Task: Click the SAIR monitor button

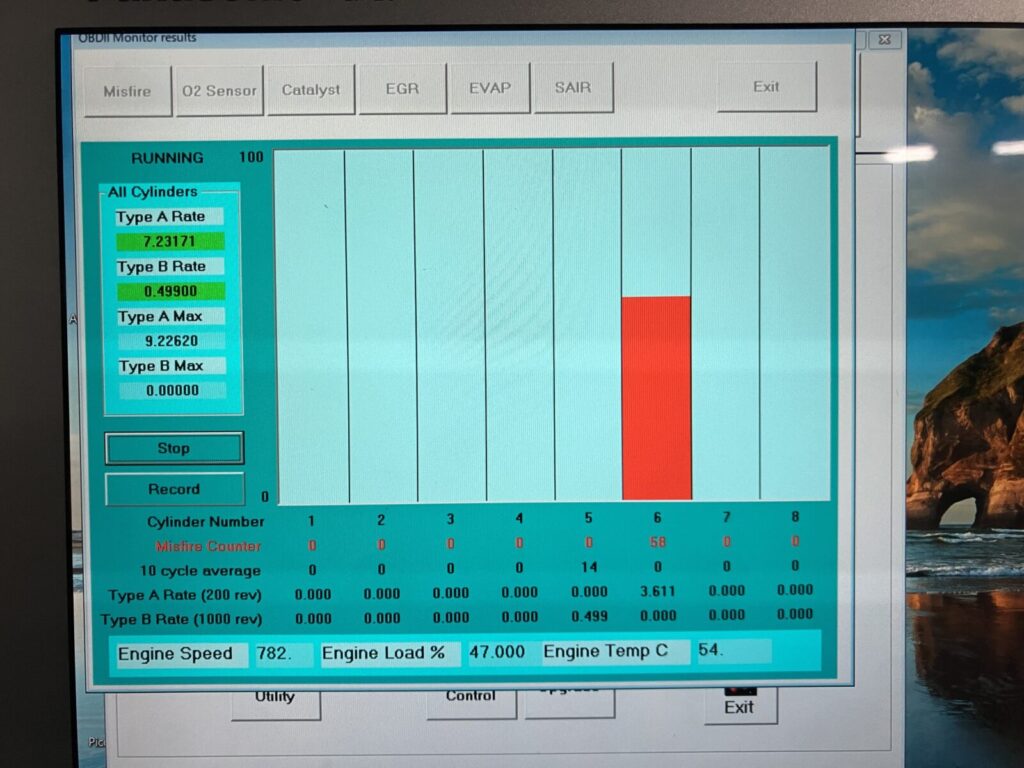Action: click(573, 88)
